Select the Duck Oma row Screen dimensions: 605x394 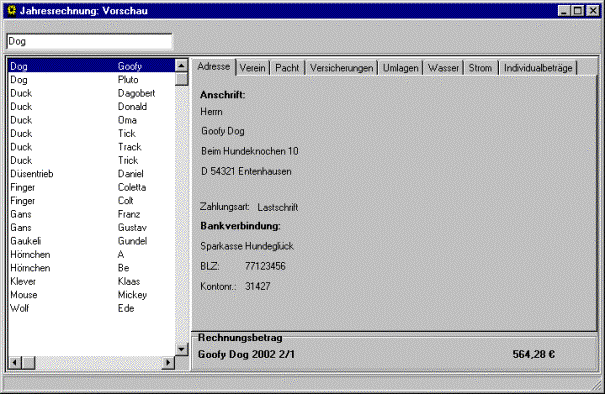[92, 120]
